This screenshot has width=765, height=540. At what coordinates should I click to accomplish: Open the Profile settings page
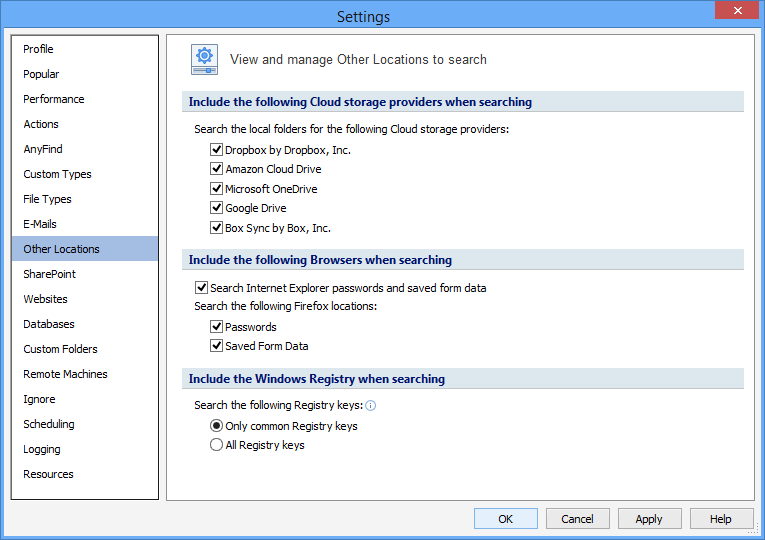(39, 49)
